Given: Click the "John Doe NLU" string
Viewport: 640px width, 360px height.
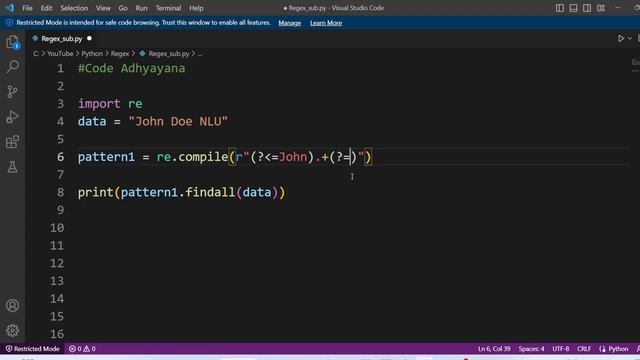Looking at the screenshot, I should click(178, 121).
